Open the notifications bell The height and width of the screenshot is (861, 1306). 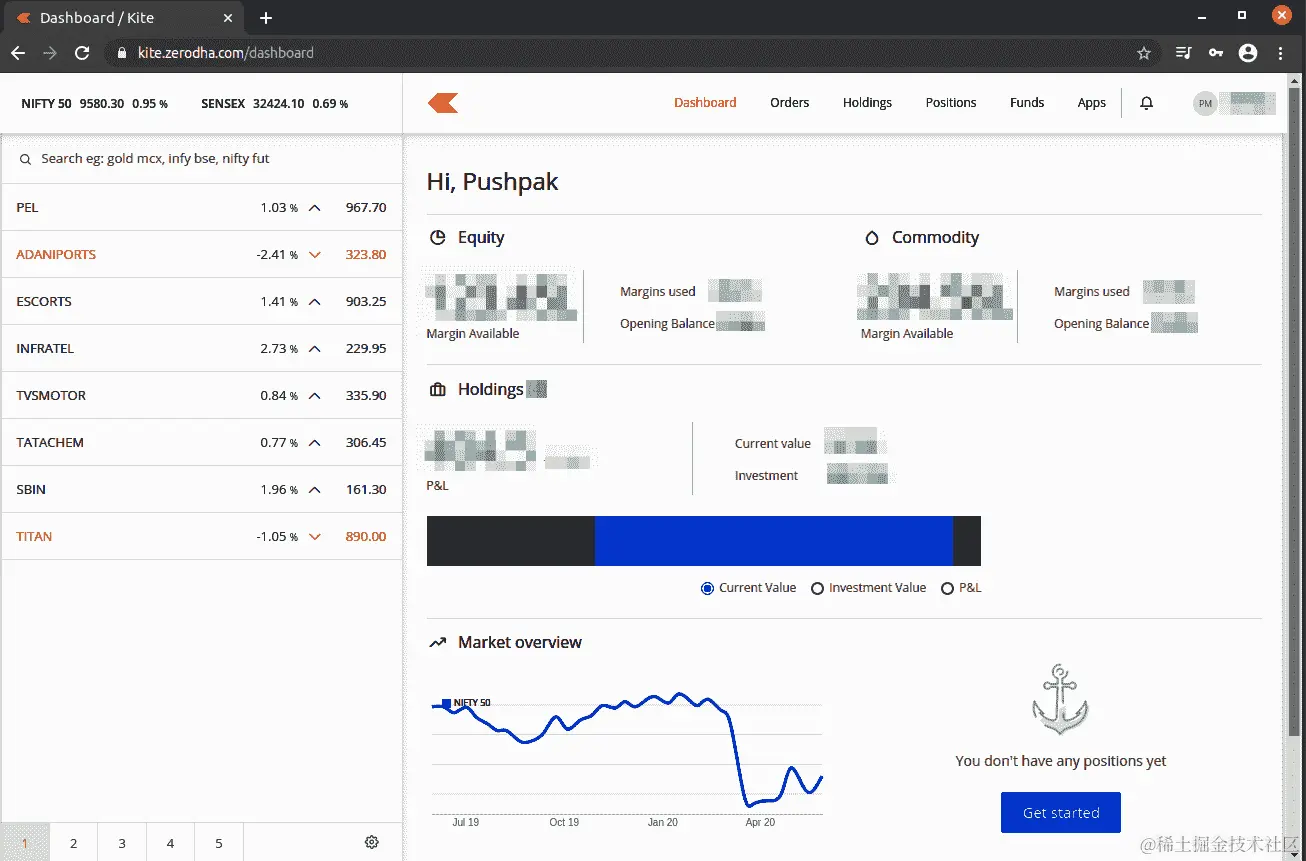(x=1147, y=102)
